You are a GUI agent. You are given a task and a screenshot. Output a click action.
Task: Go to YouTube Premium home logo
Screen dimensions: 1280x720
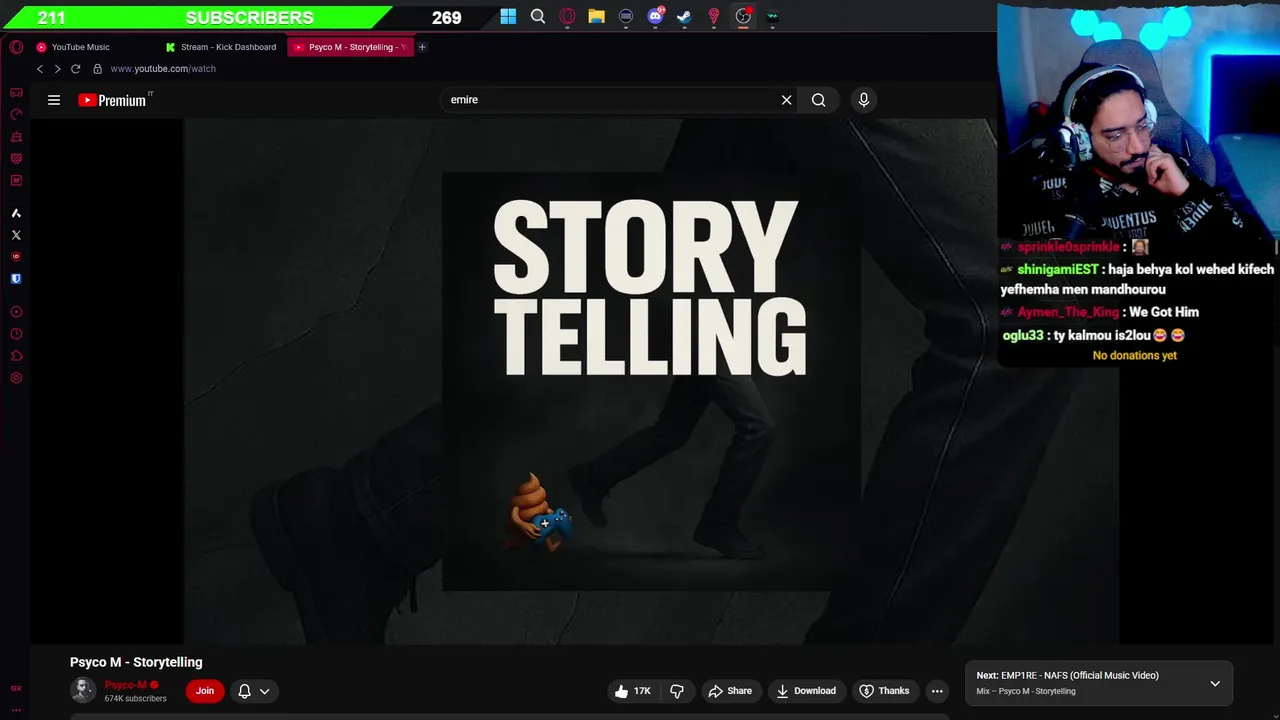tap(113, 100)
